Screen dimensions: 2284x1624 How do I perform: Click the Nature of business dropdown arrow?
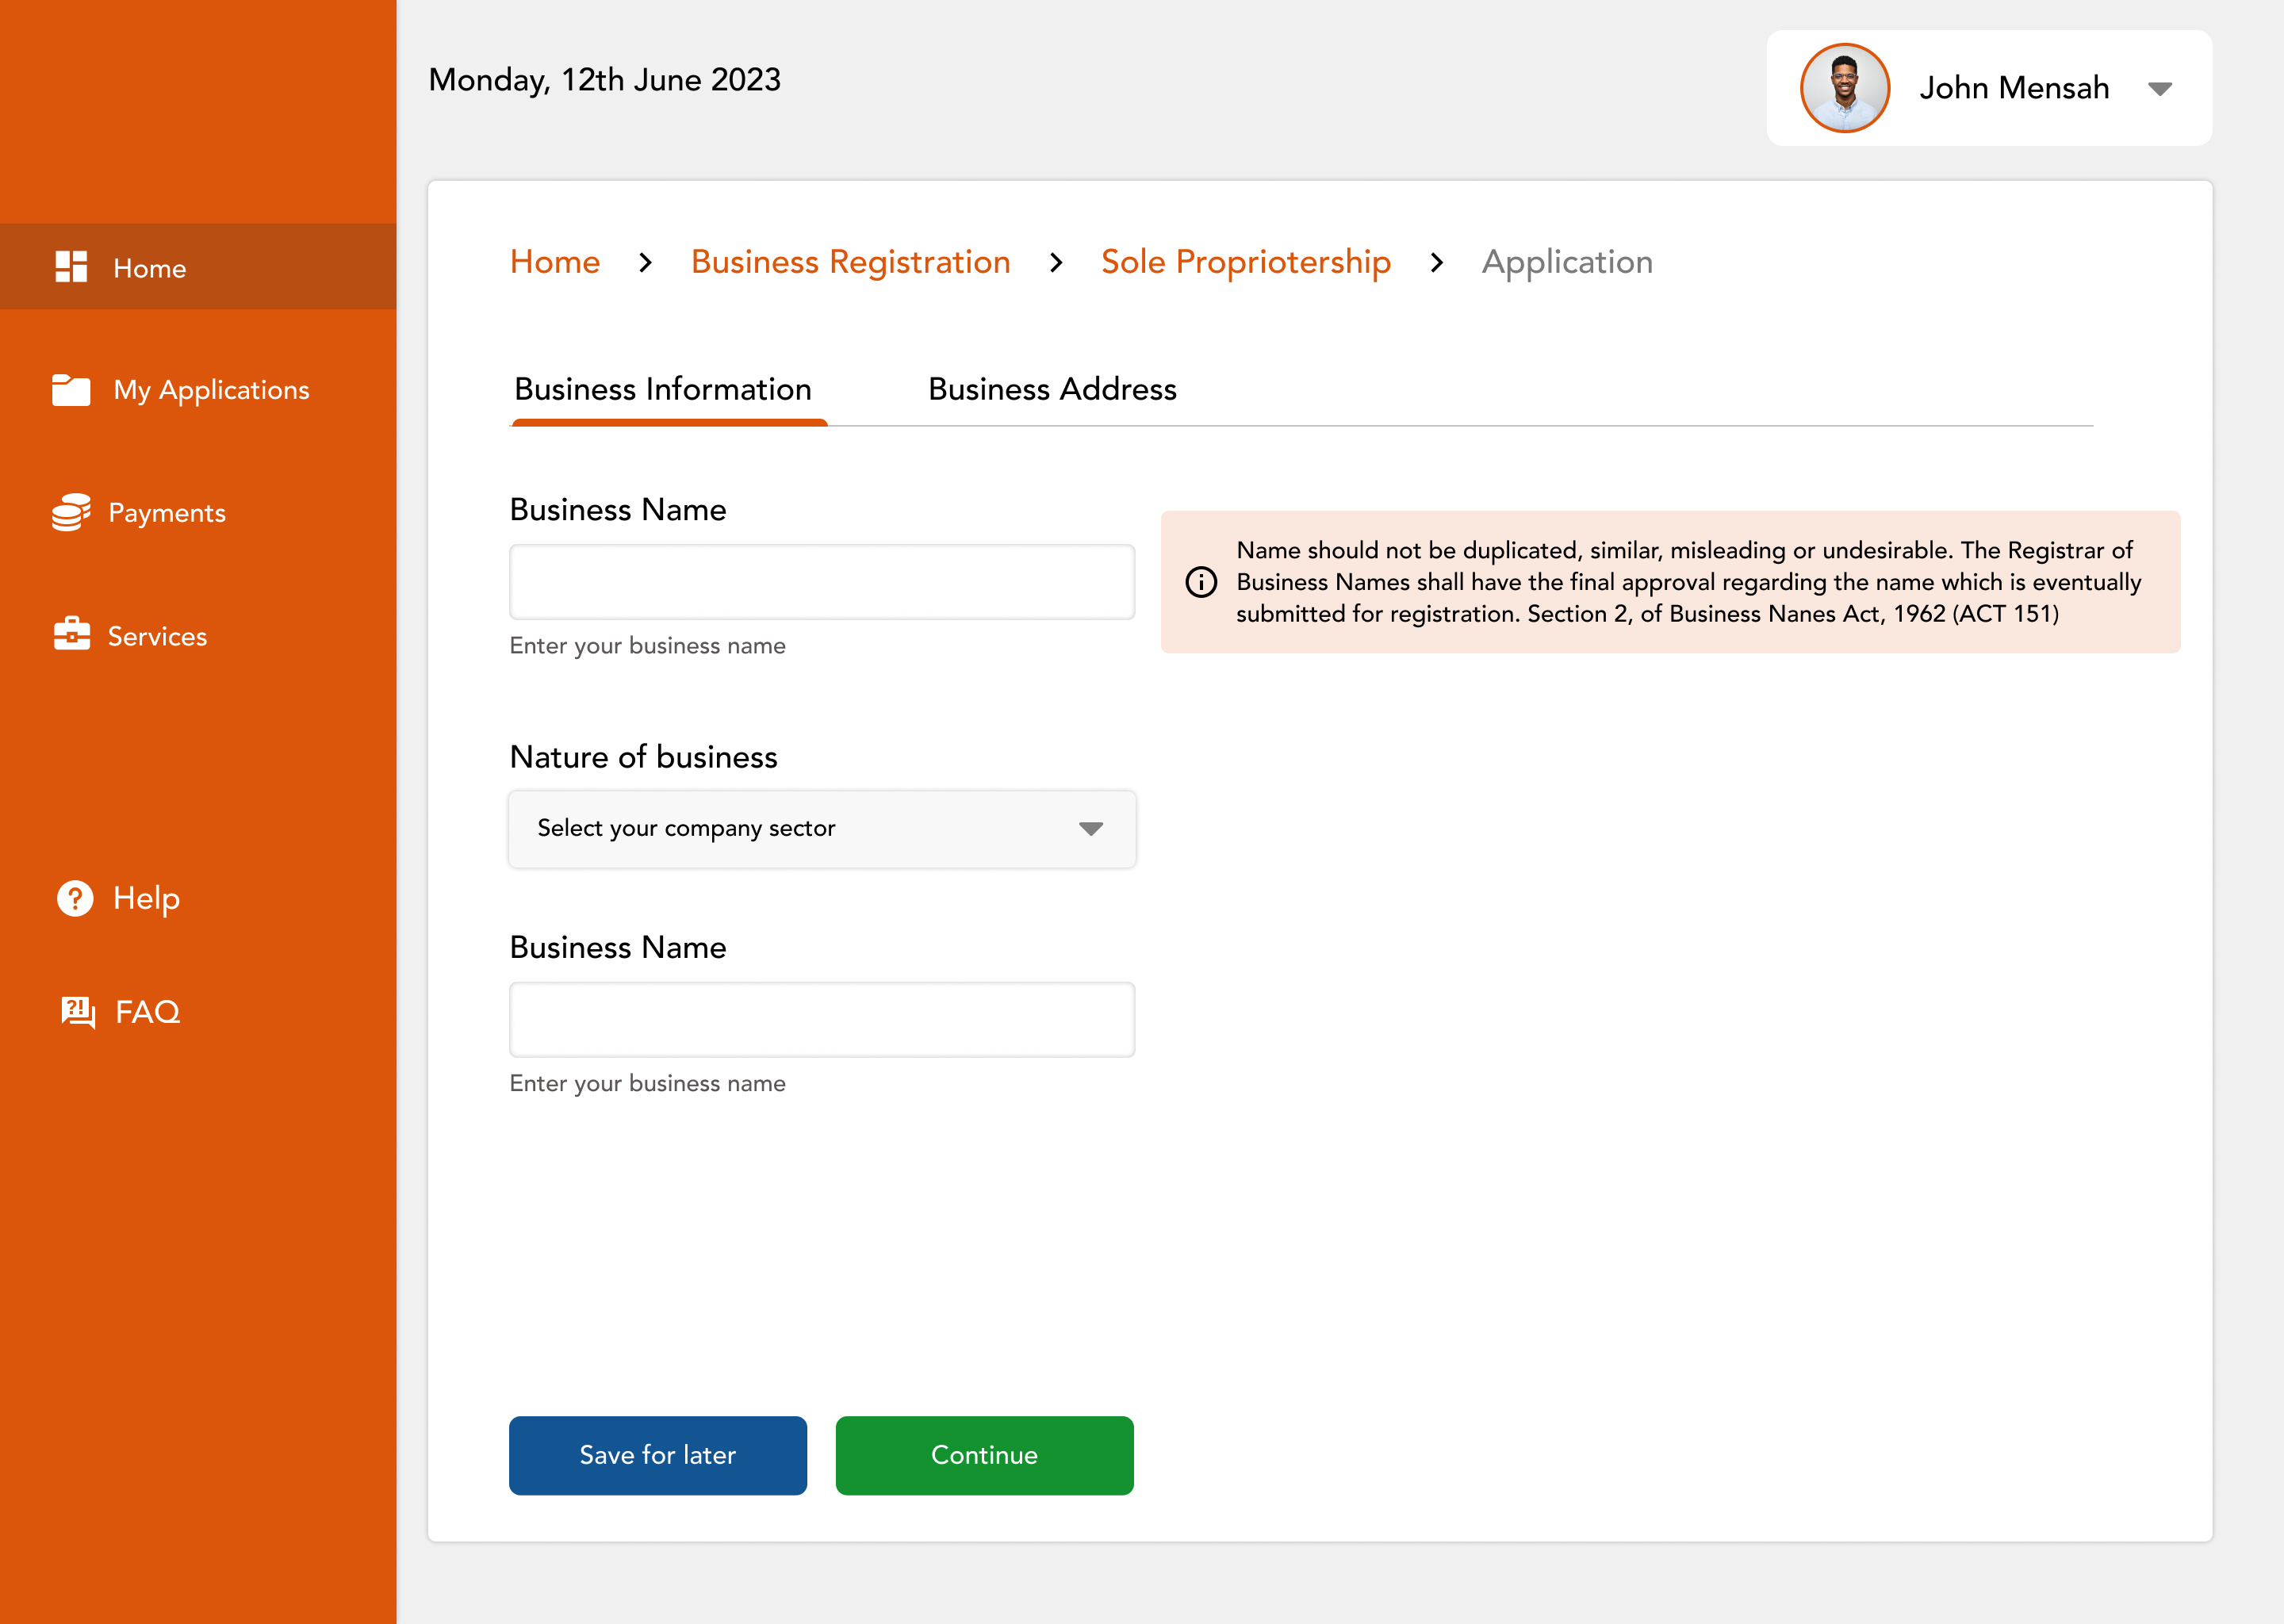pos(1090,829)
